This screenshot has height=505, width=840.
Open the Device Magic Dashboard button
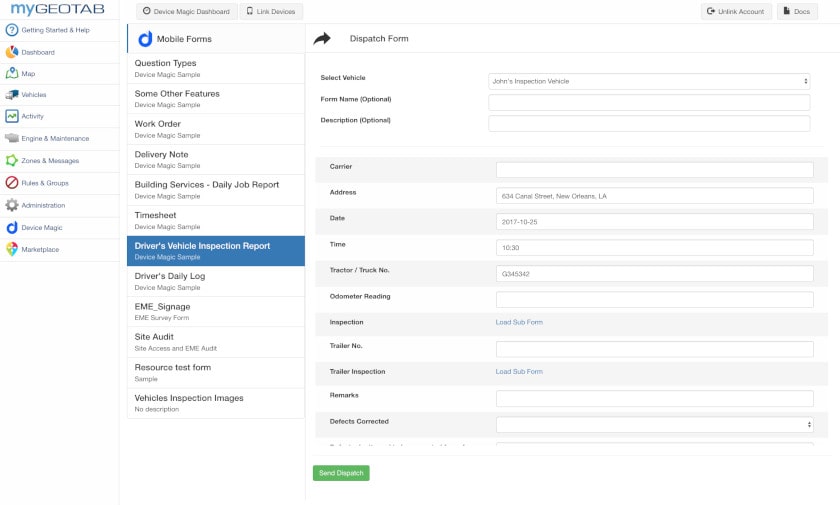186,11
